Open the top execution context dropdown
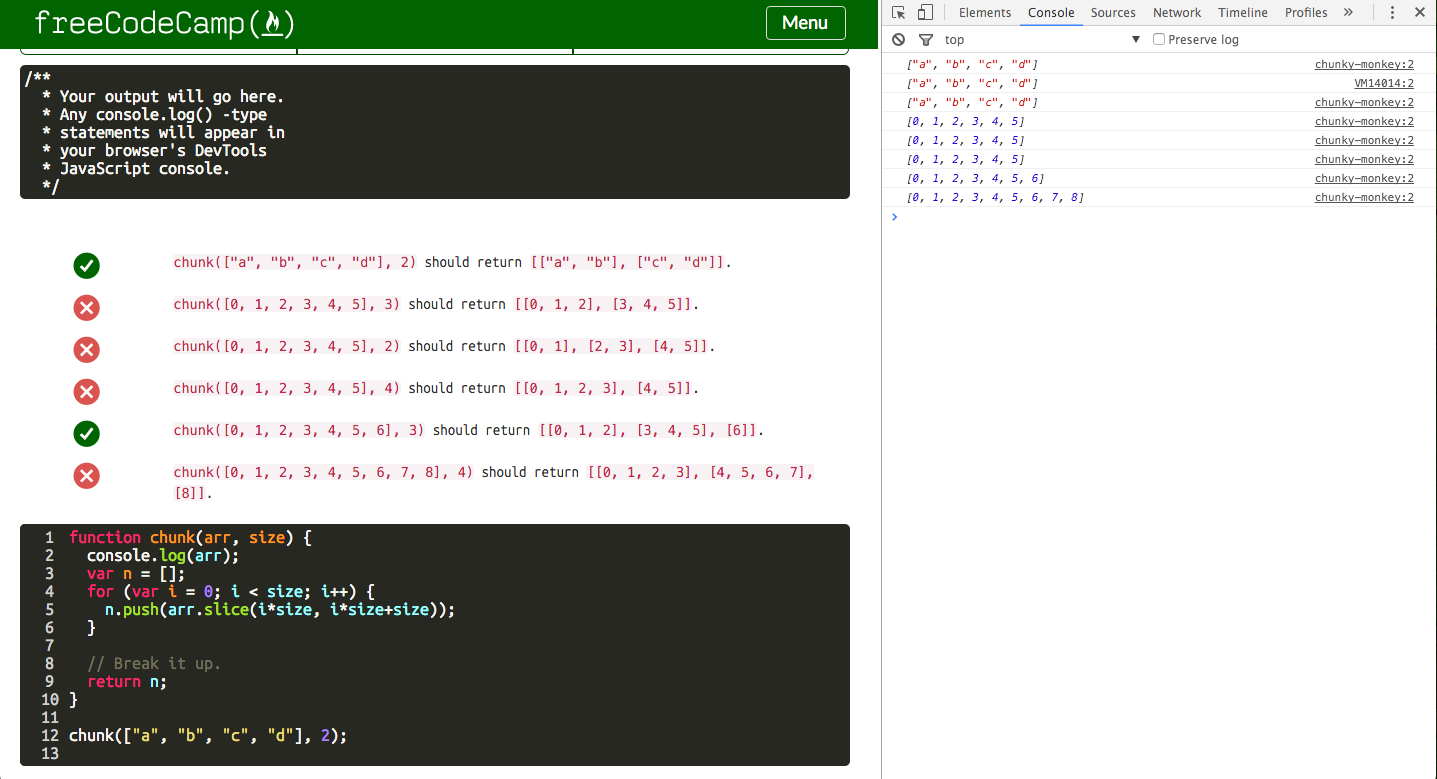 point(1042,40)
